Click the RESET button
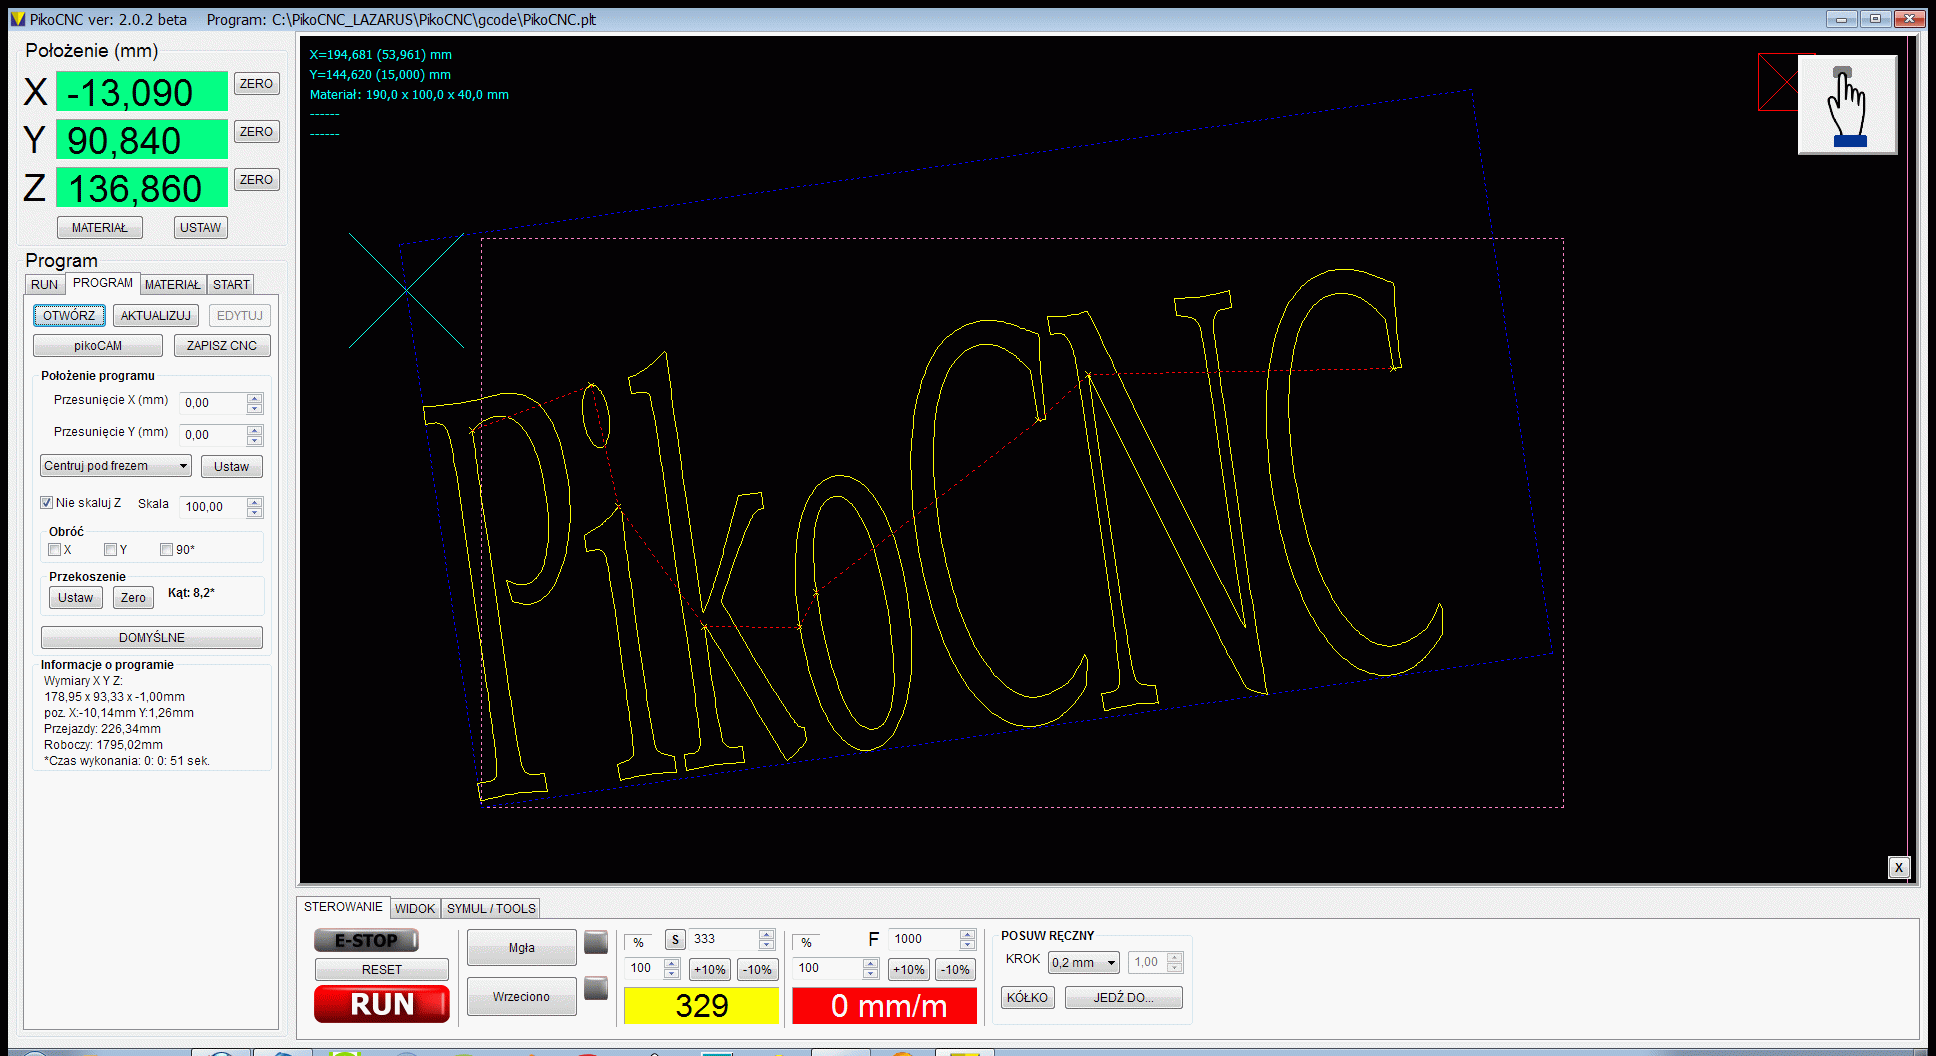 [x=382, y=970]
